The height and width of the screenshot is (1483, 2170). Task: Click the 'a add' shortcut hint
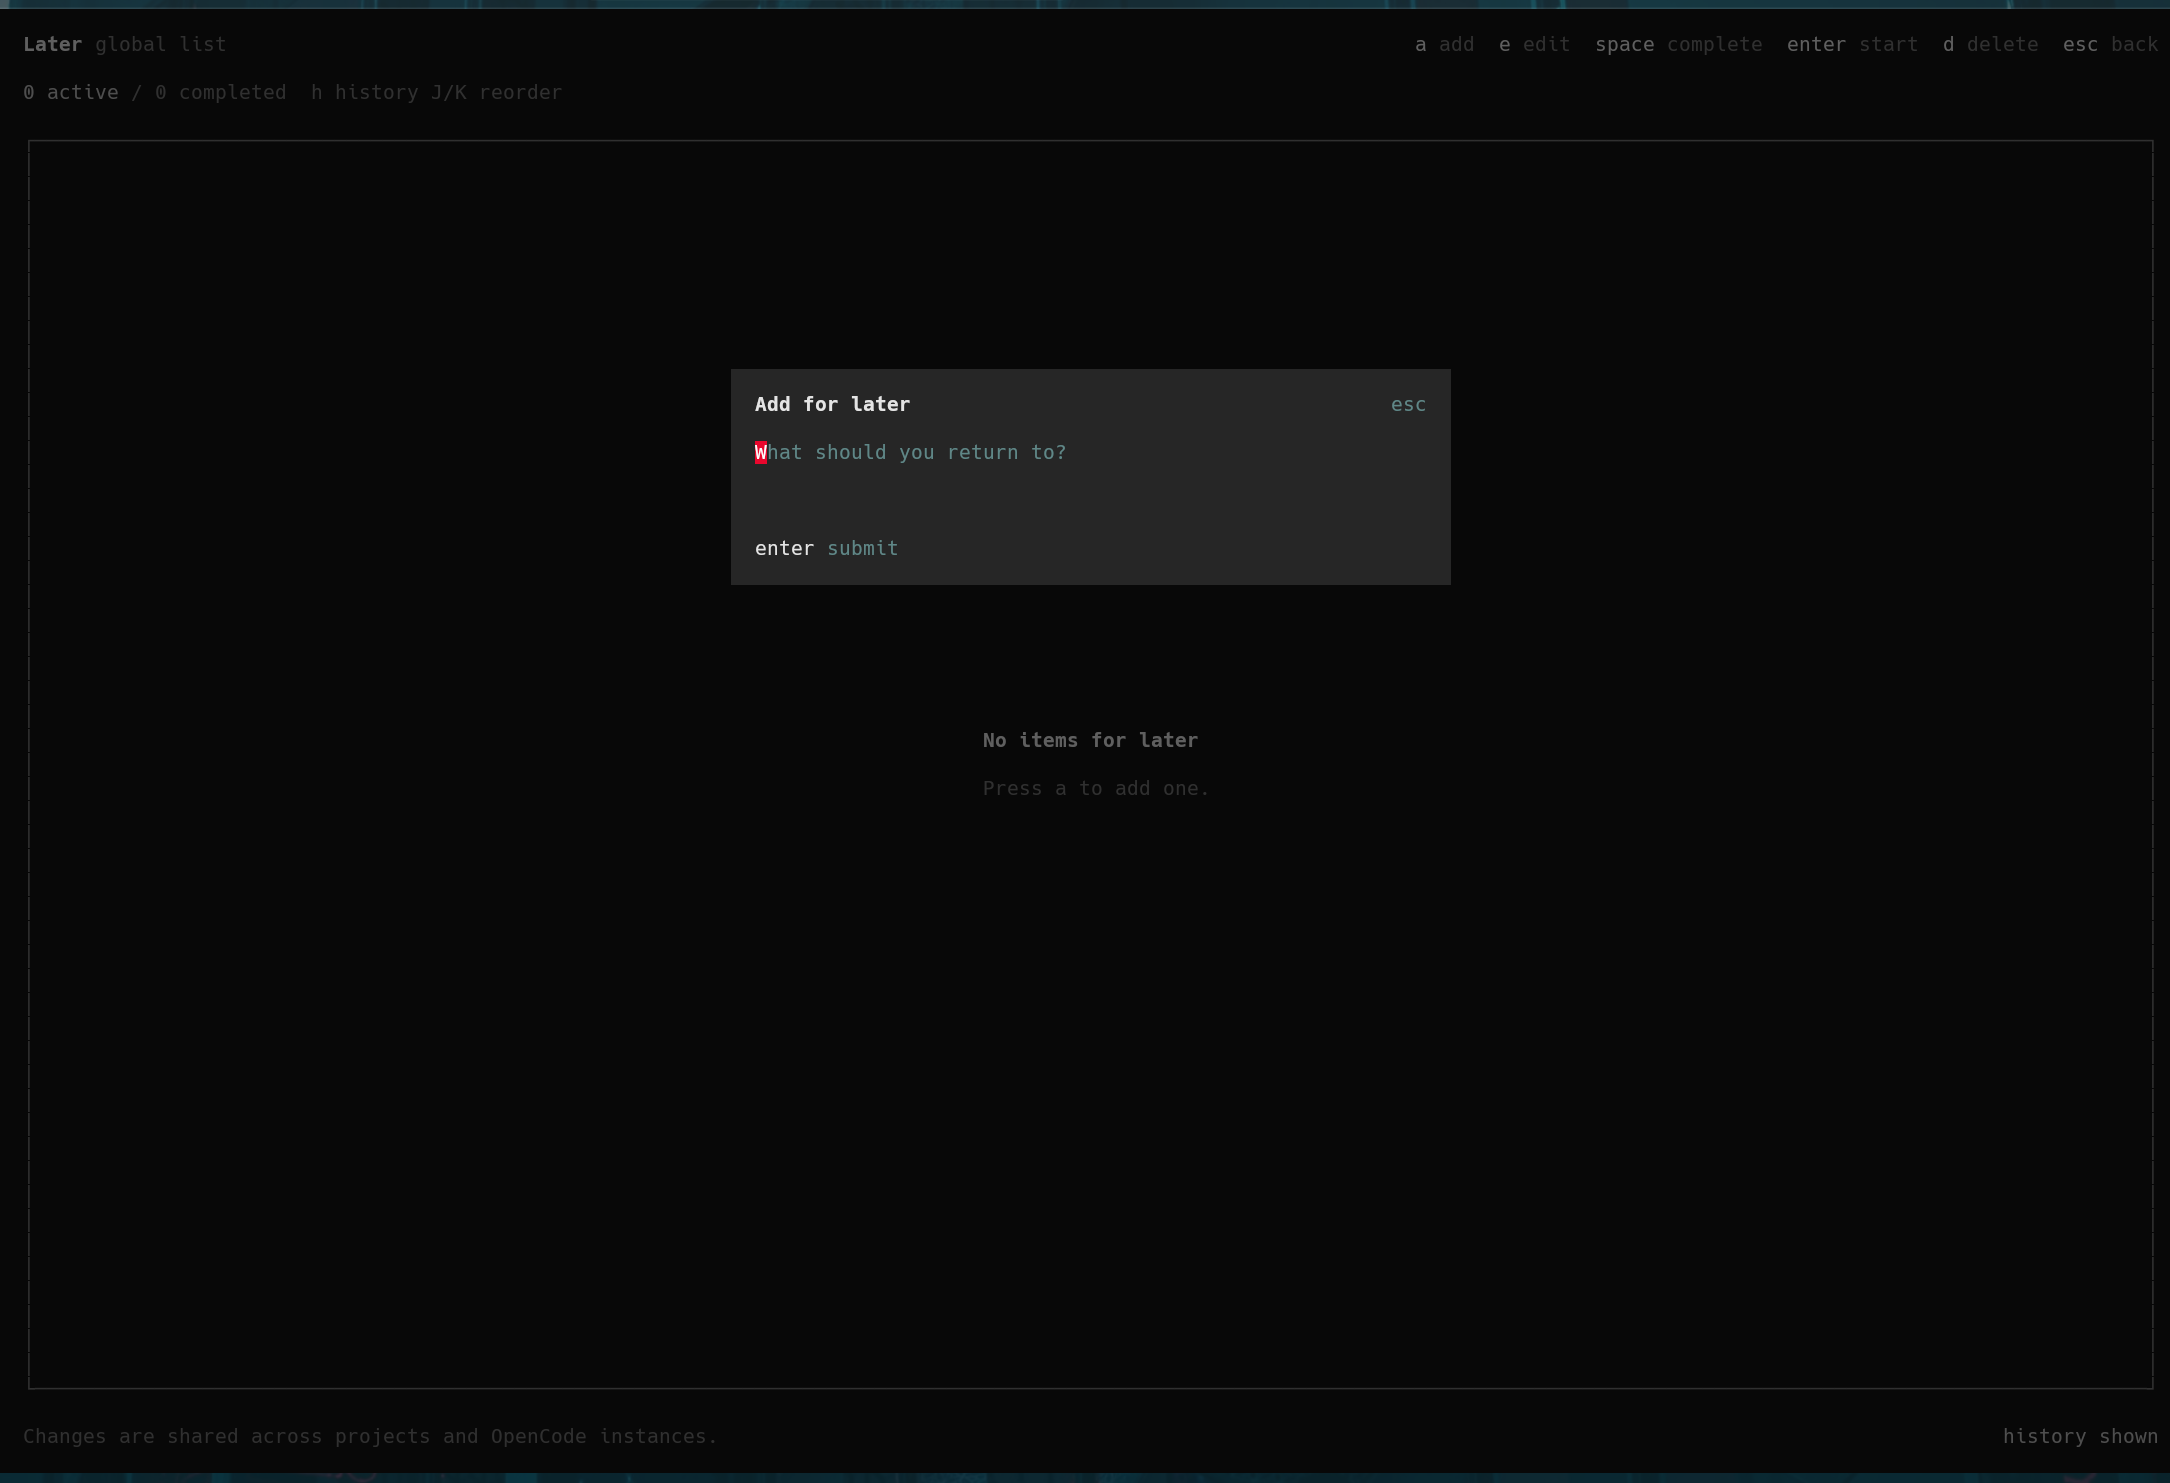pyautogui.click(x=1444, y=45)
